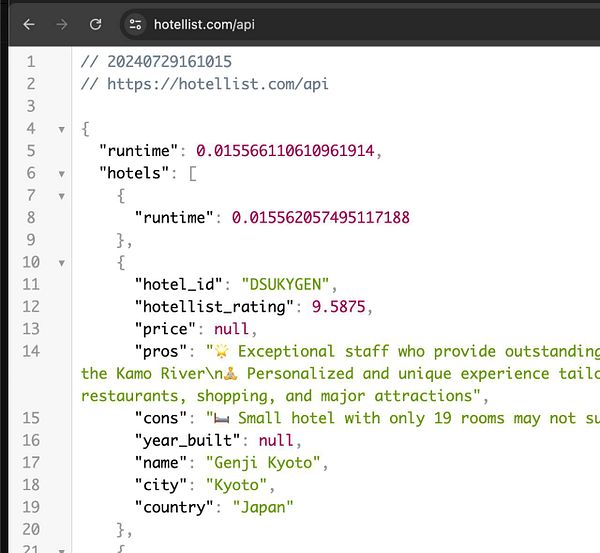Collapse the runtime object on line 7
The width and height of the screenshot is (600, 553).
tap(62, 195)
